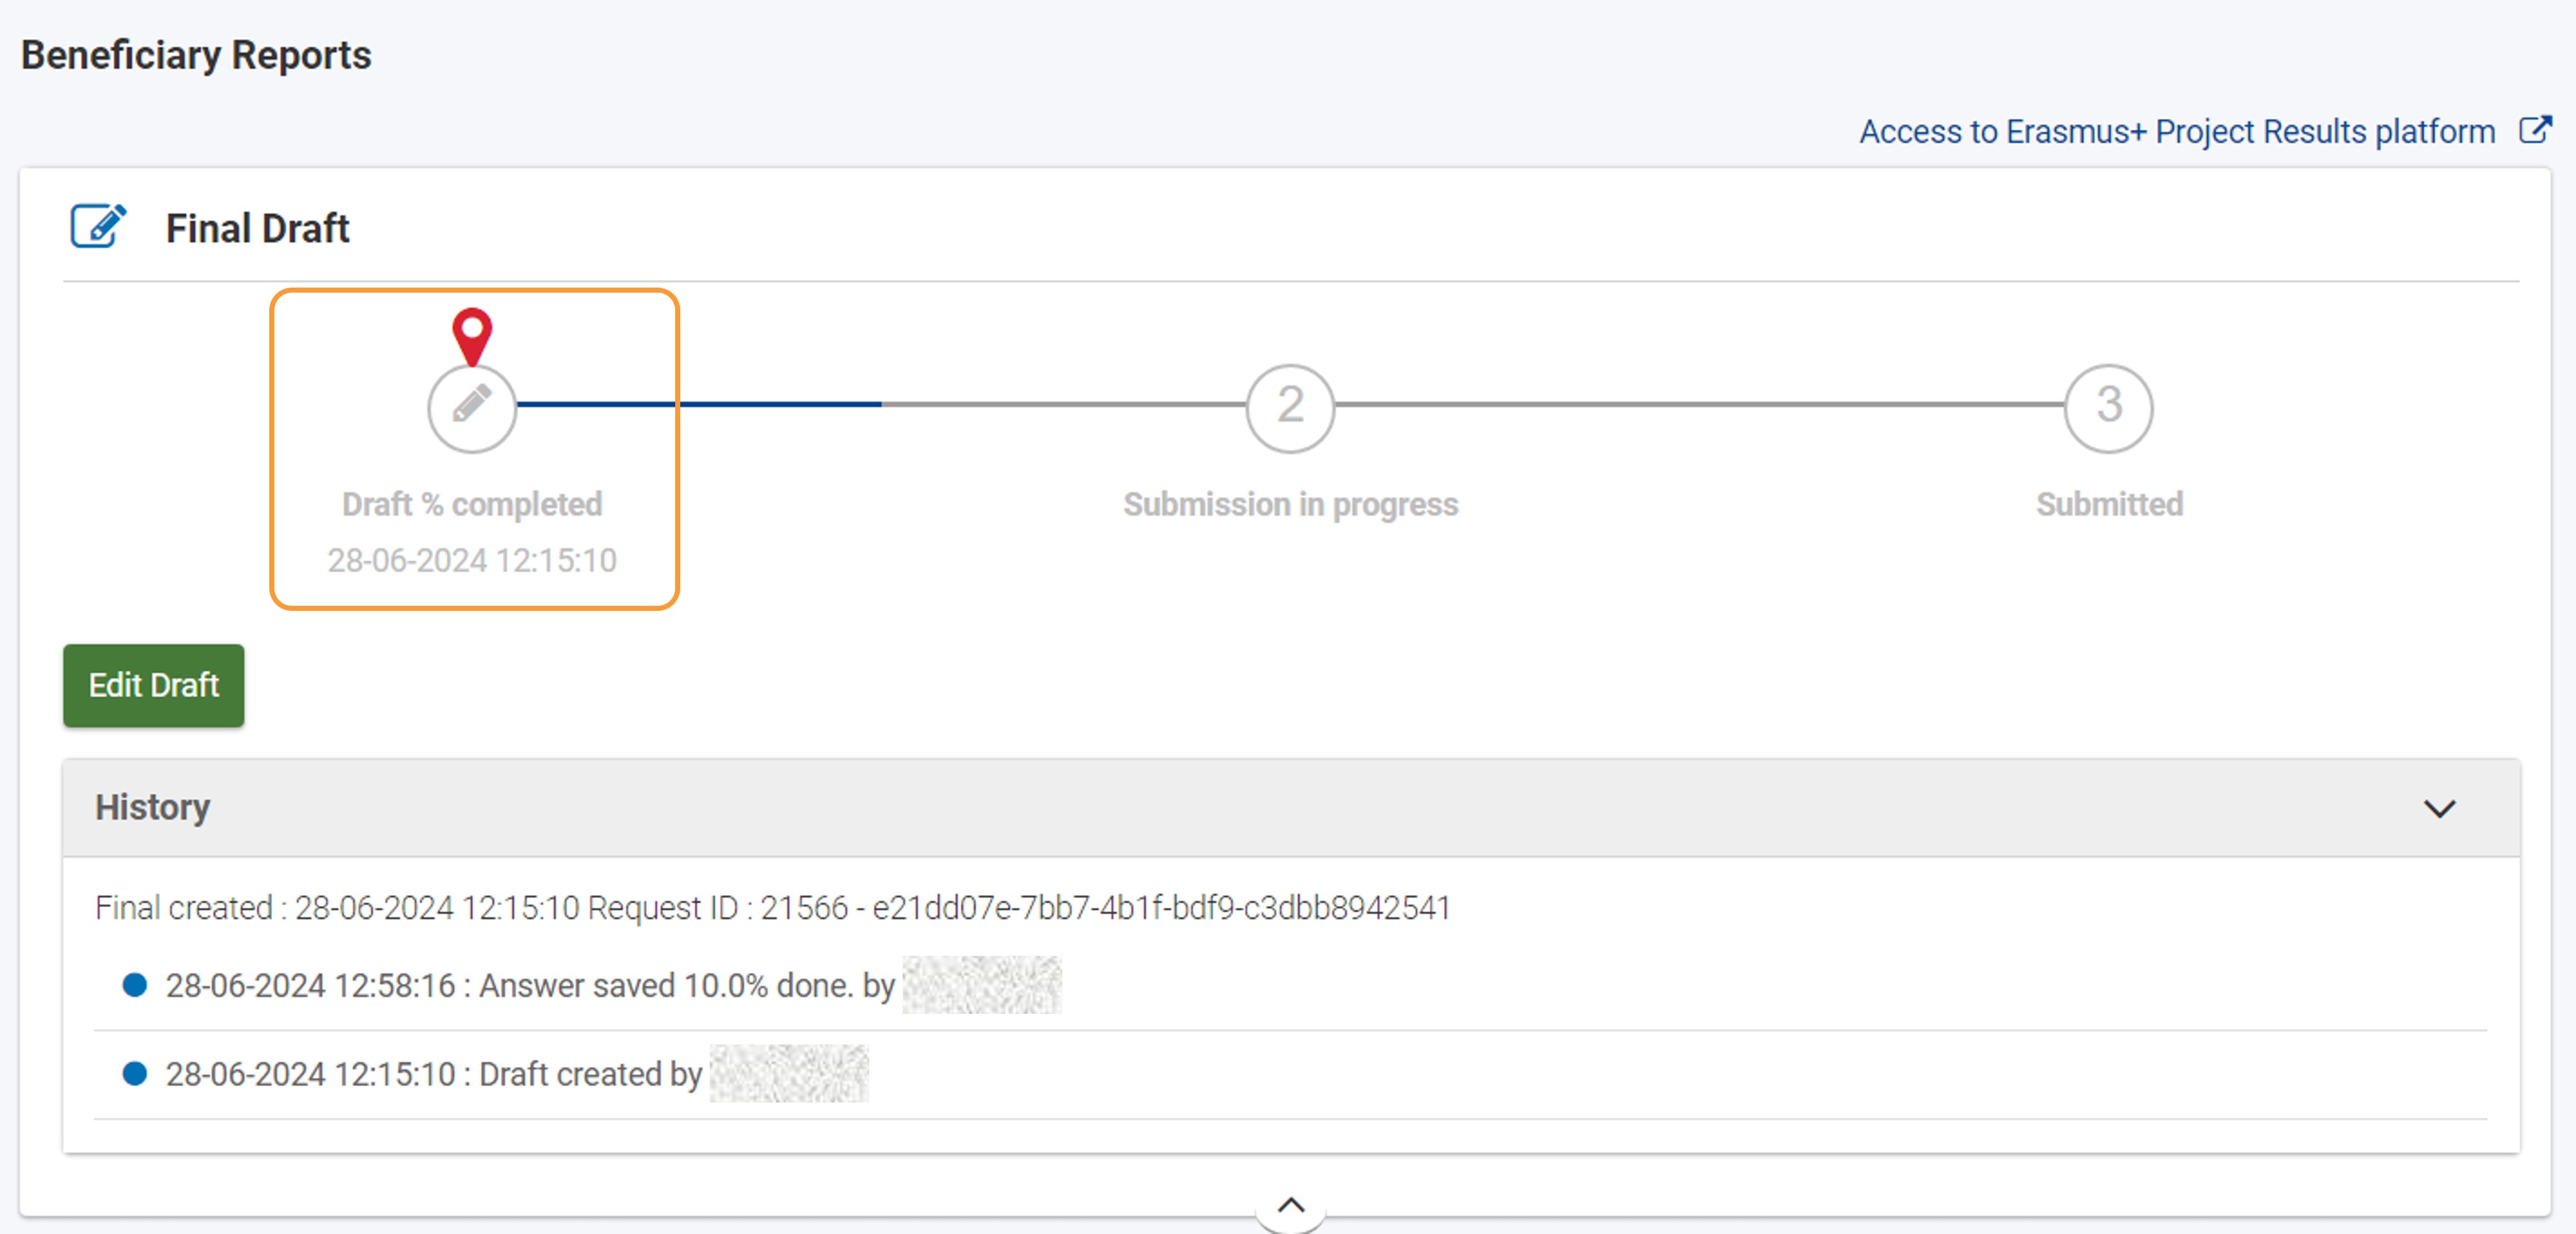Click the "Submission in progress" step label
This screenshot has width=2576, height=1234.
coord(1290,504)
